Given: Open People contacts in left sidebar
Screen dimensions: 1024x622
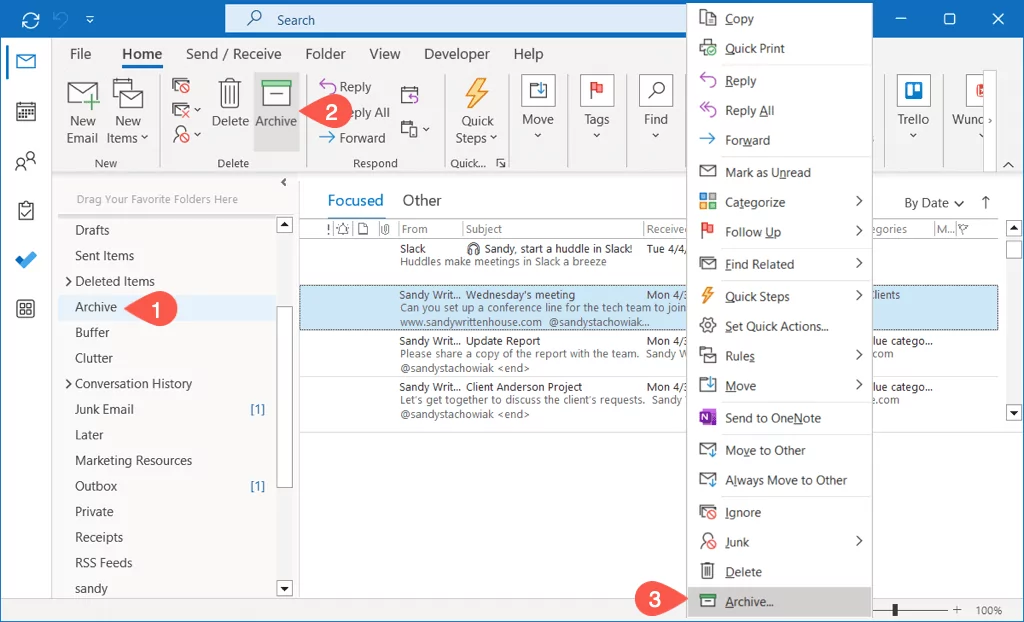Looking at the screenshot, I should (26, 161).
